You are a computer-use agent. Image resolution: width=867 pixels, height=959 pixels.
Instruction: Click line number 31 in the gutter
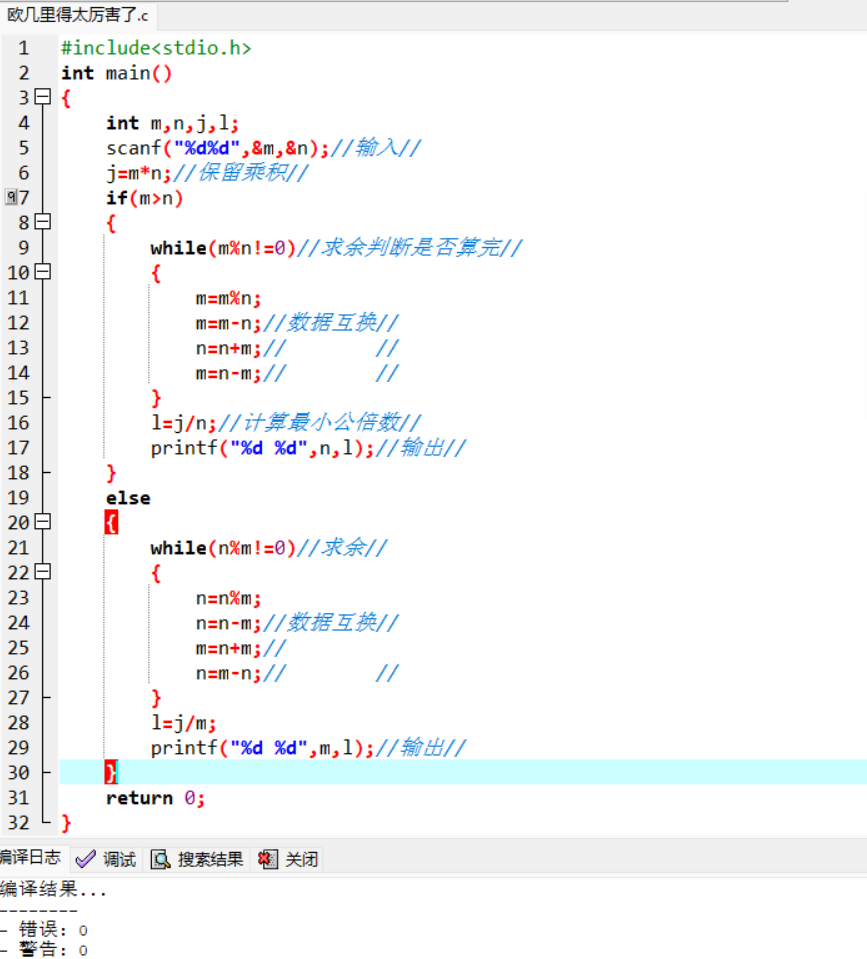point(18,798)
